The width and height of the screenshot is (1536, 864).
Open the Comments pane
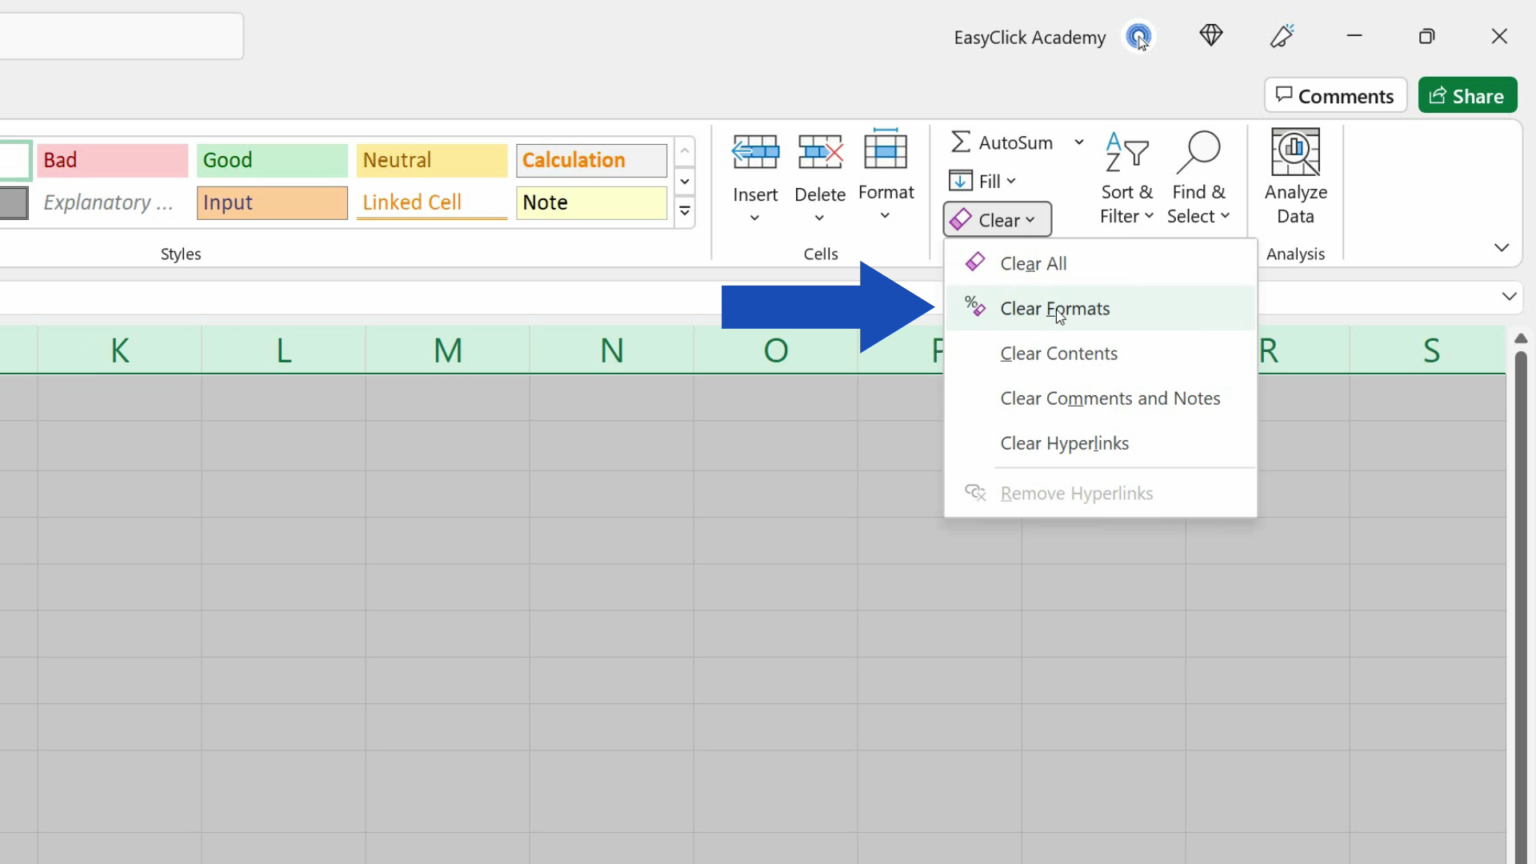click(x=1335, y=95)
